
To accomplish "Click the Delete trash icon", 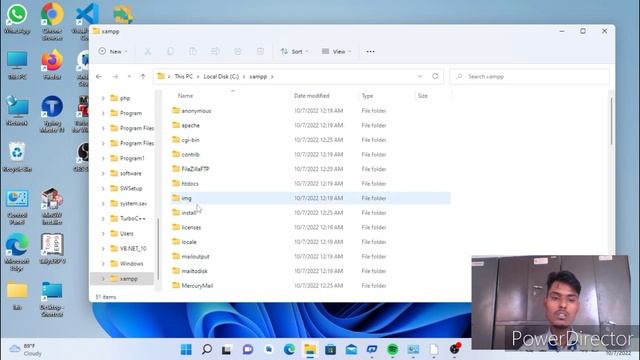I will pos(260,51).
